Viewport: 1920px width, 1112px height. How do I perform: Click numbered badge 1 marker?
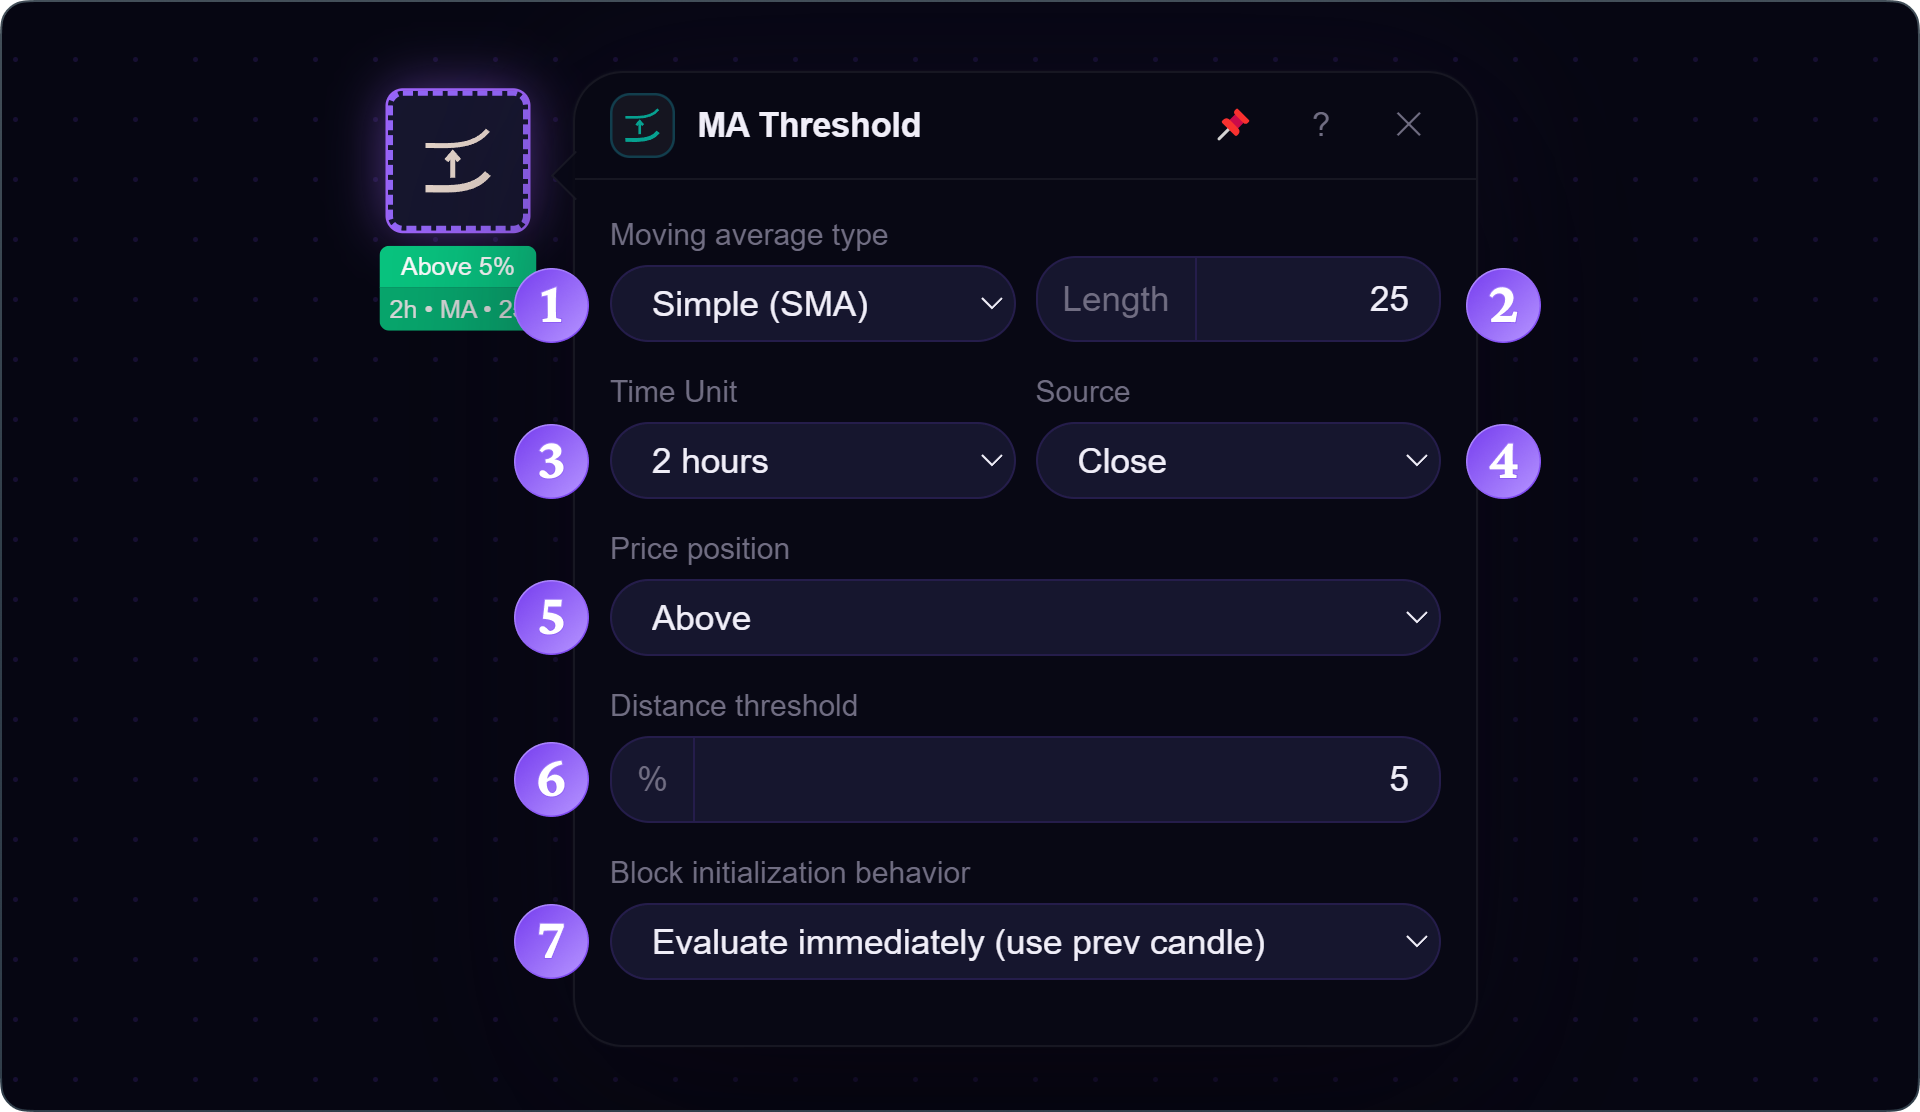coord(551,305)
